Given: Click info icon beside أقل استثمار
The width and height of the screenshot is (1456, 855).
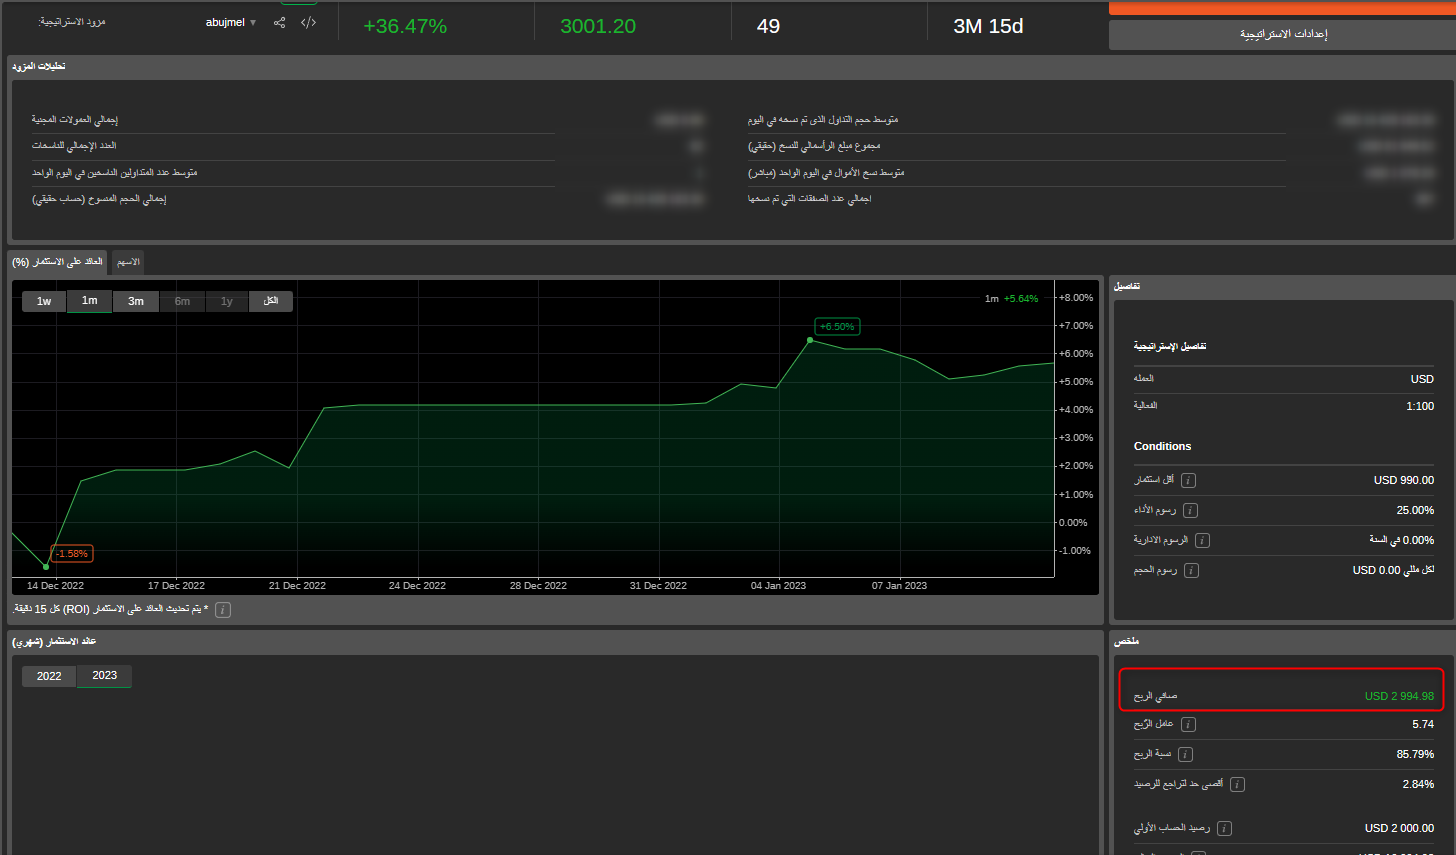Looking at the screenshot, I should [x=1188, y=480].
